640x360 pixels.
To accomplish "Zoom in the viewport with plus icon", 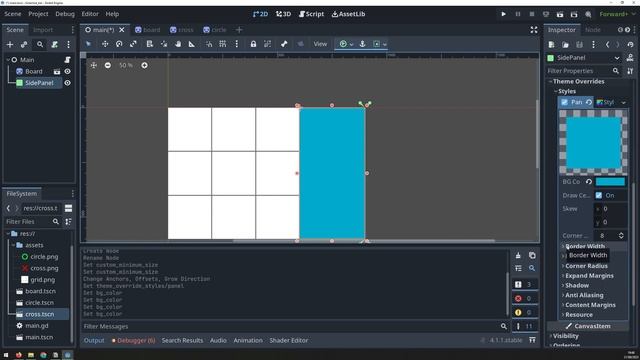I will pos(144,65).
